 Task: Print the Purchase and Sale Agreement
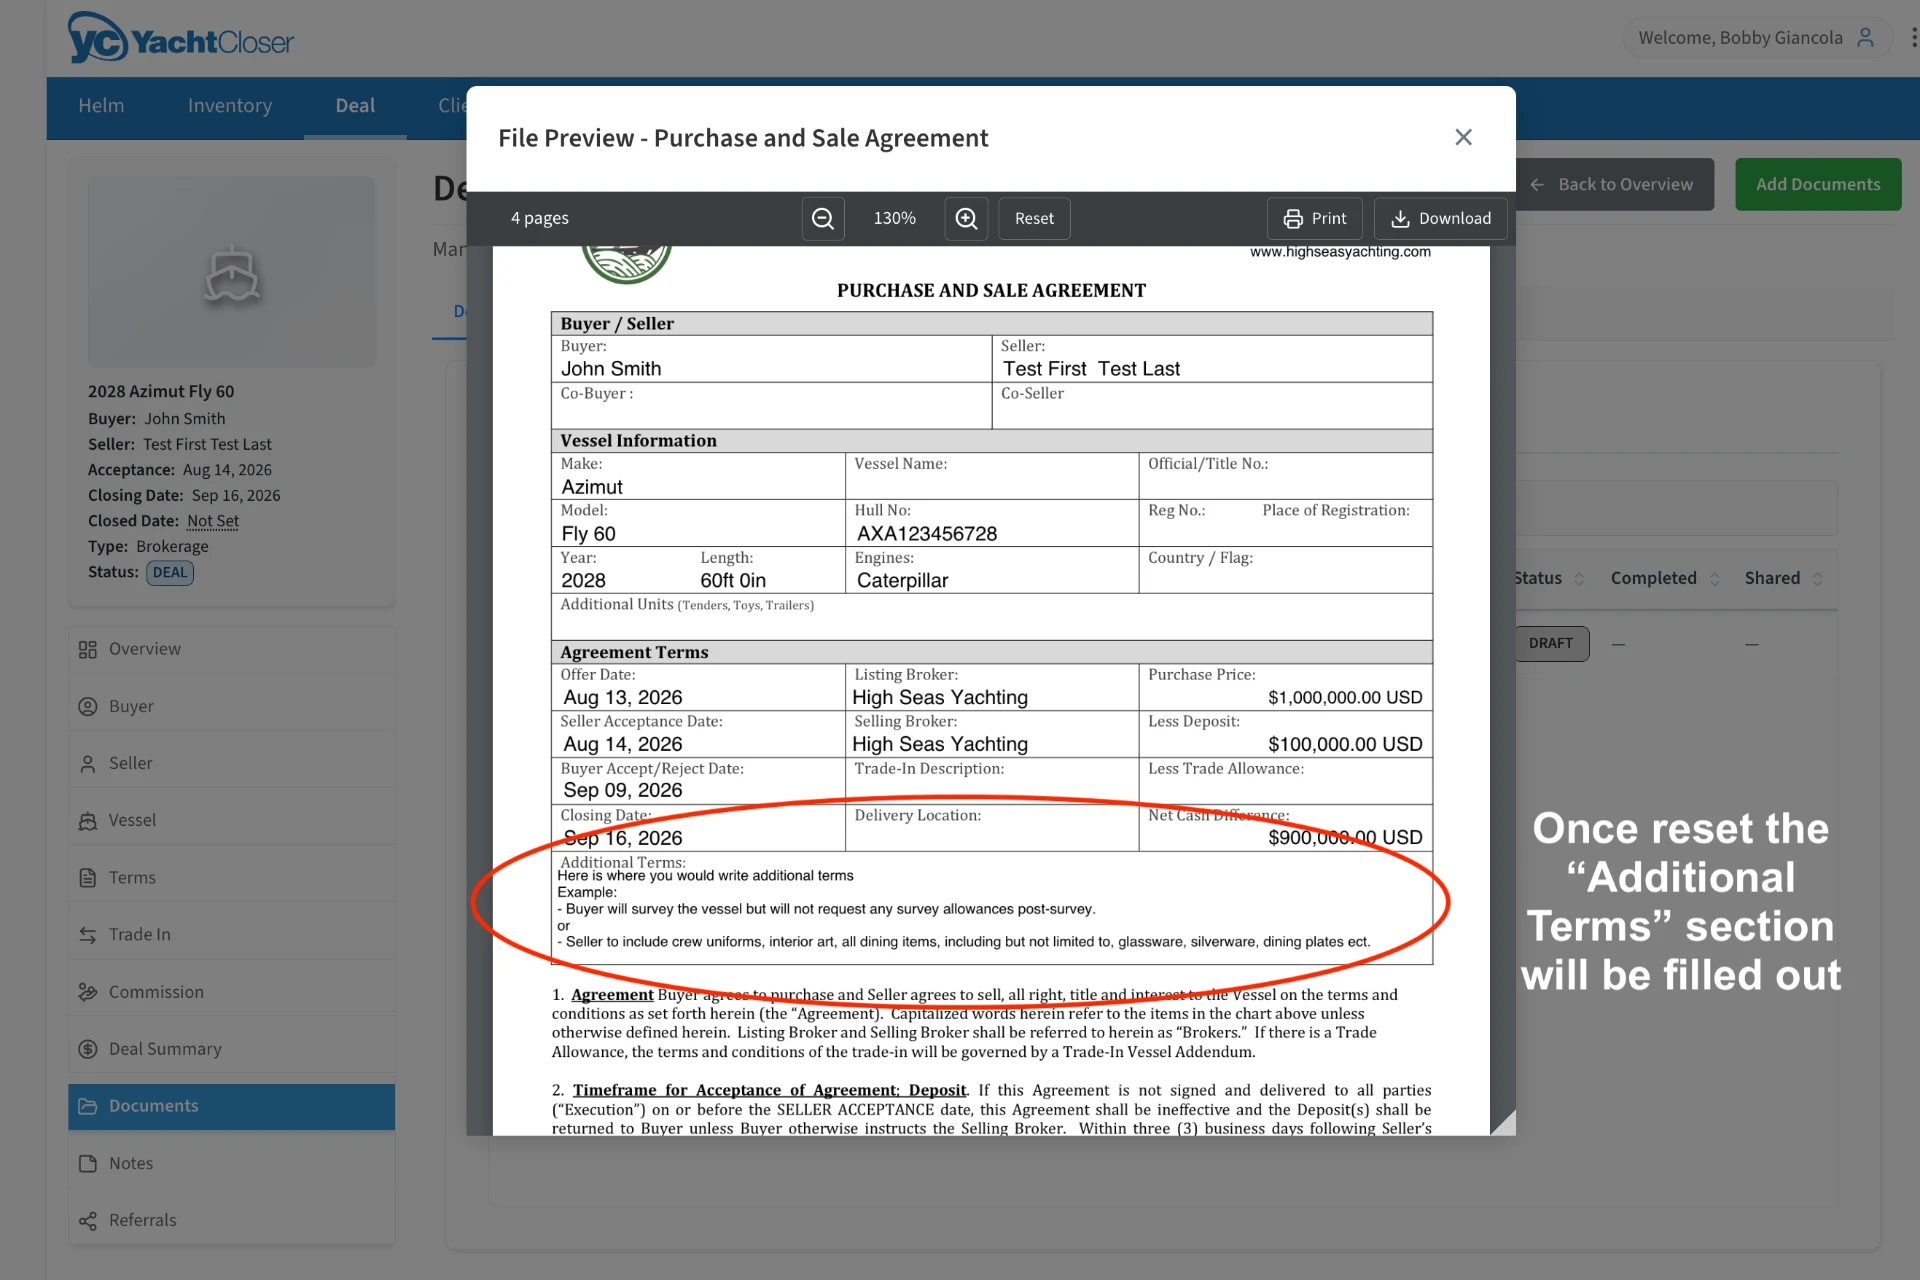pos(1315,218)
